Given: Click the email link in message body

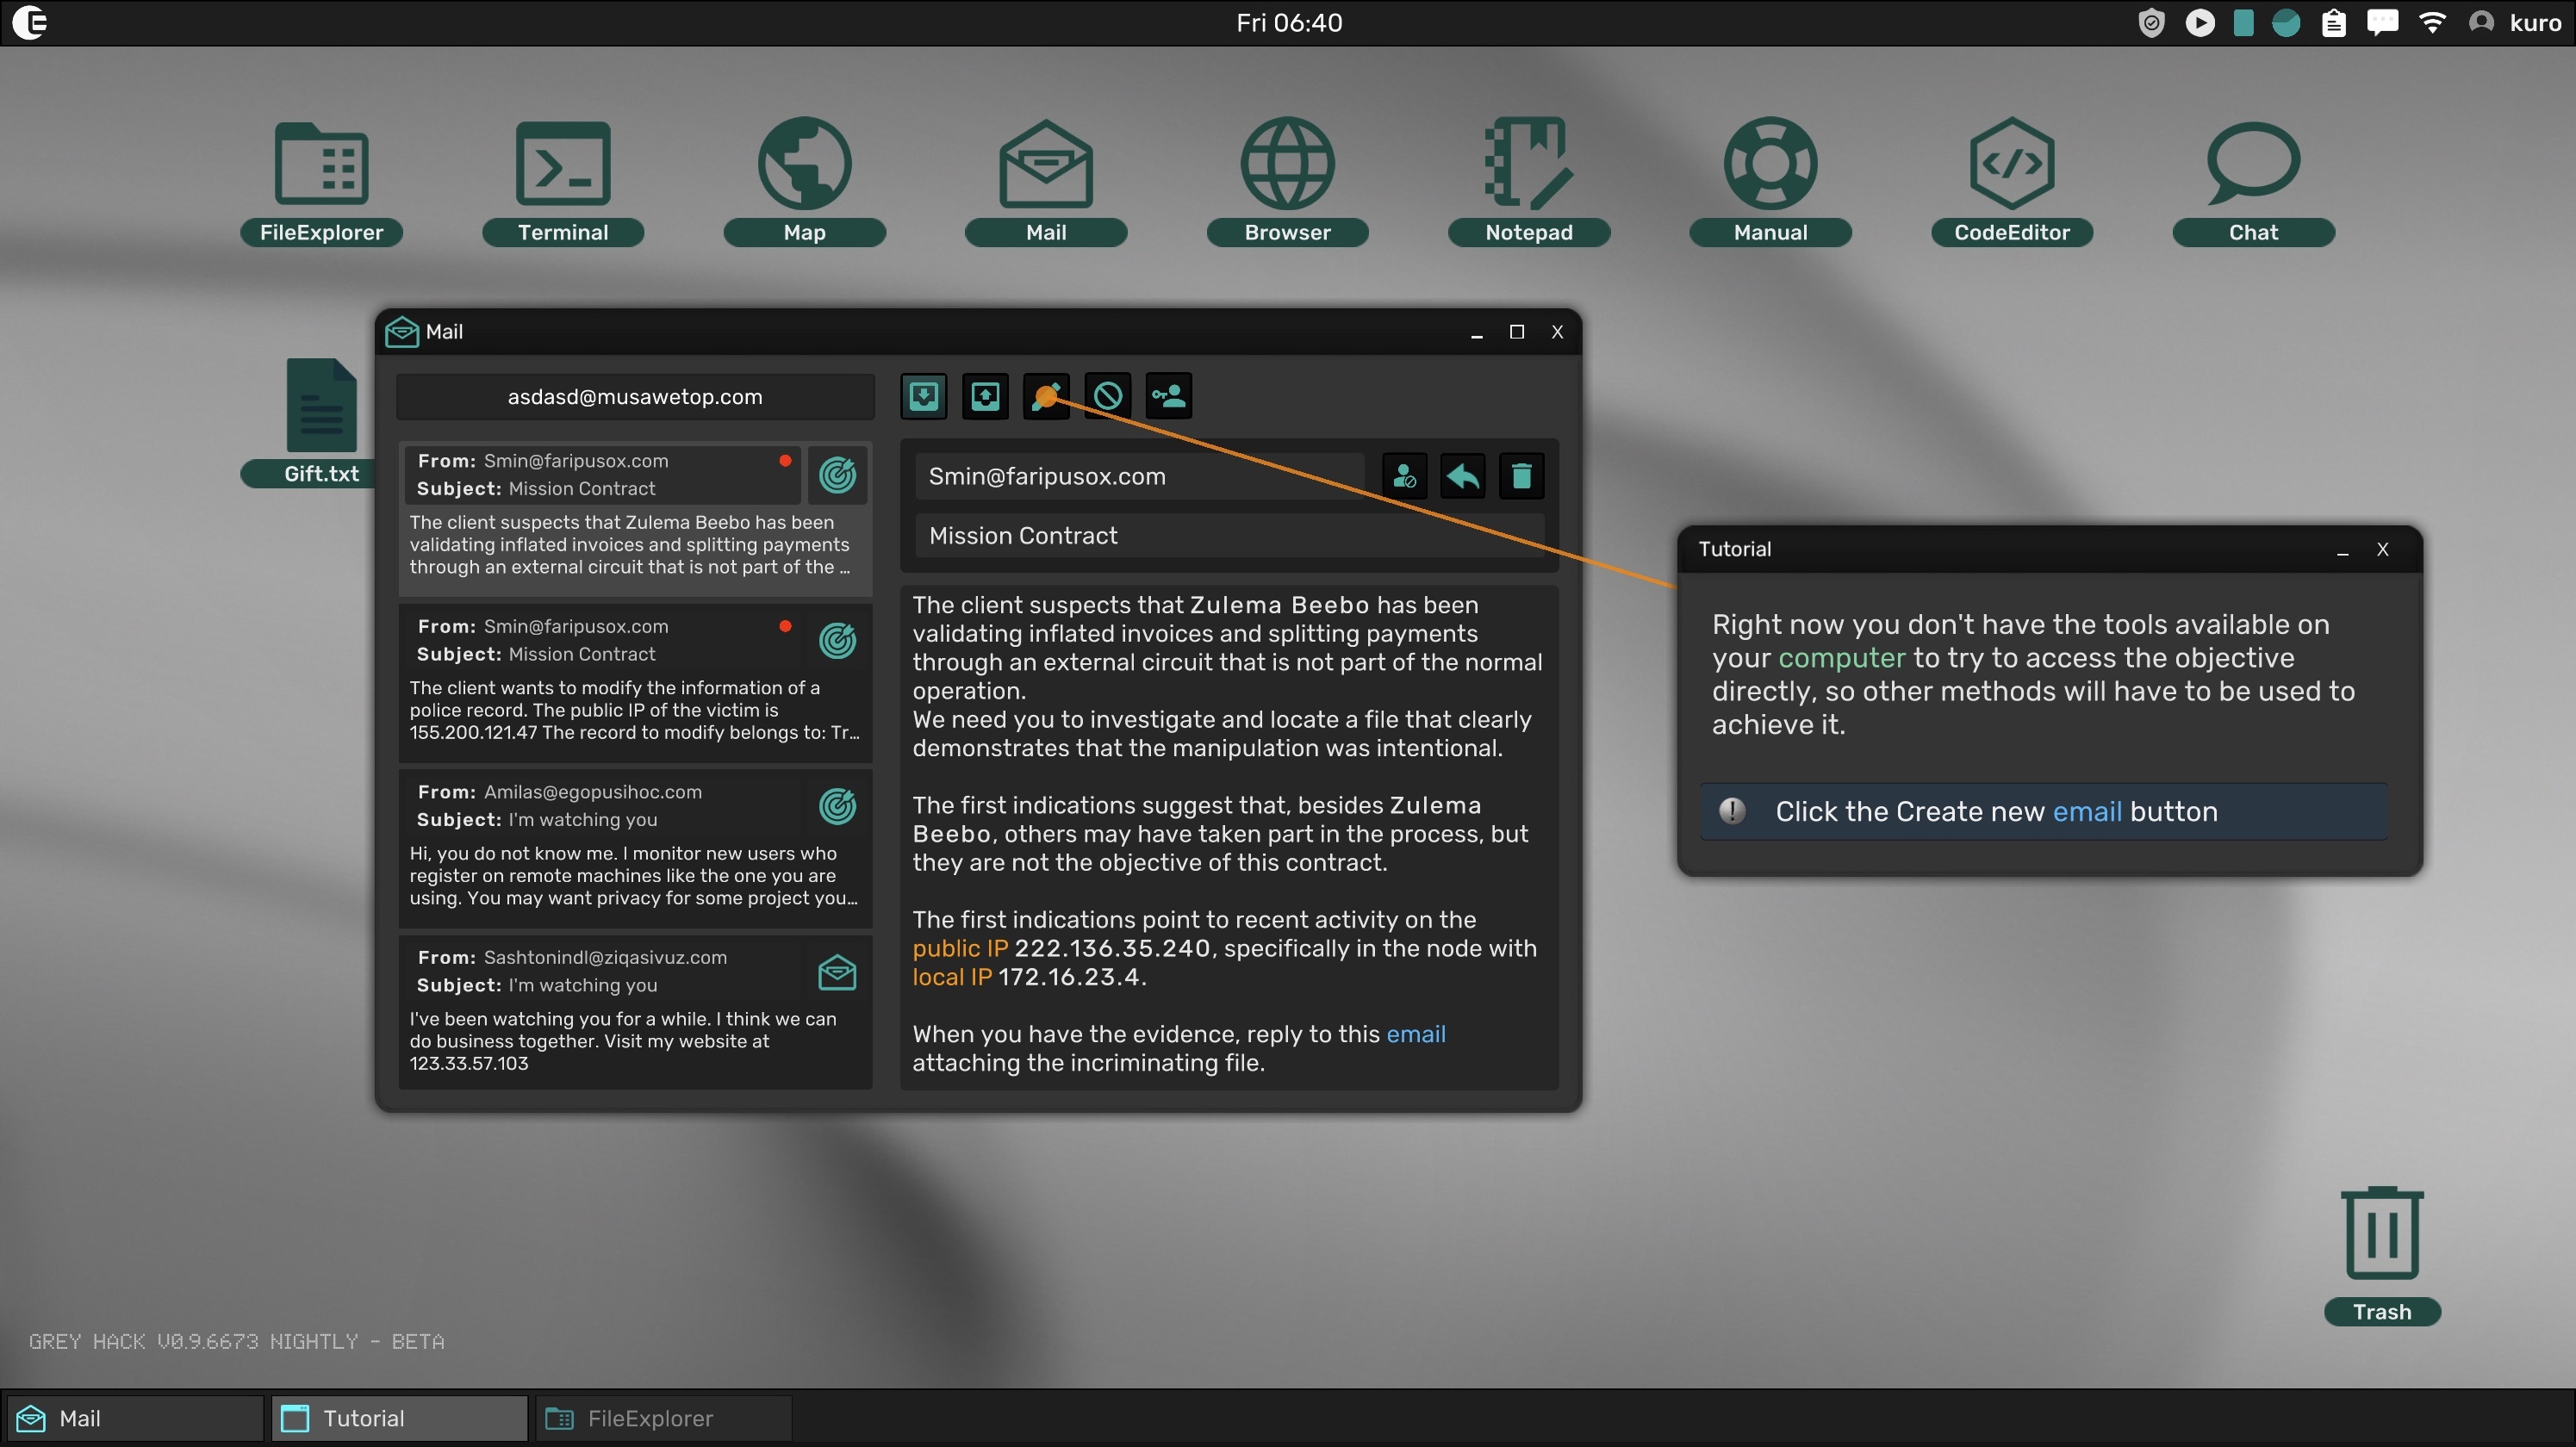Looking at the screenshot, I should [x=1415, y=1034].
